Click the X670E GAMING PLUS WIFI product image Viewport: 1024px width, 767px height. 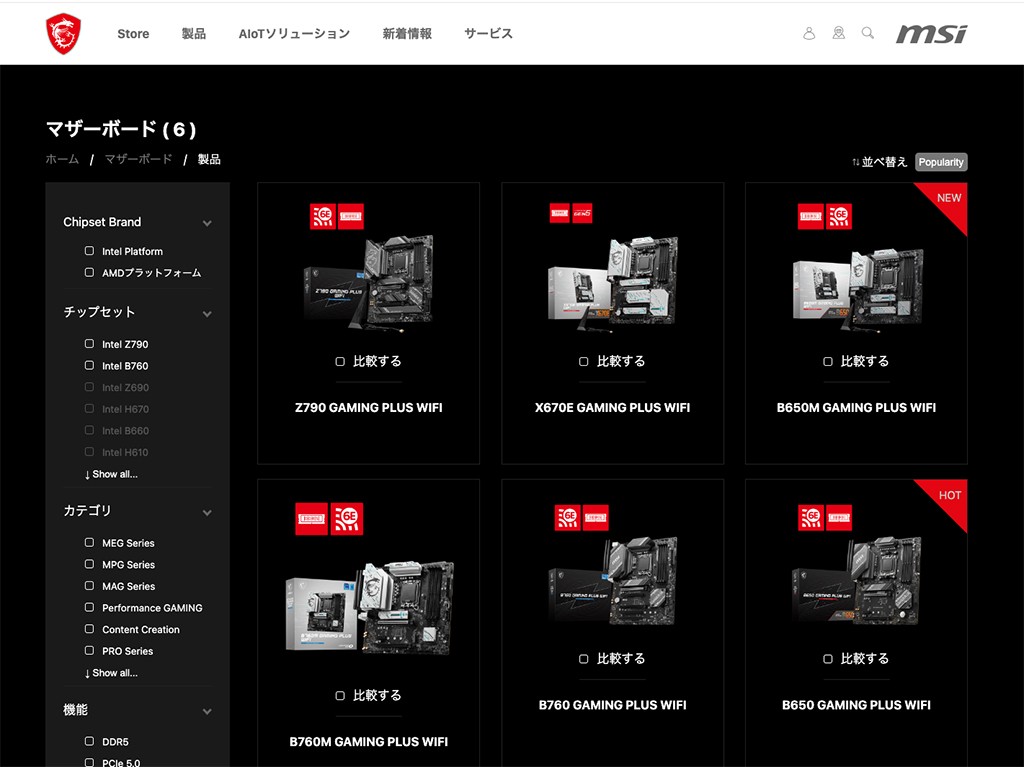(613, 283)
